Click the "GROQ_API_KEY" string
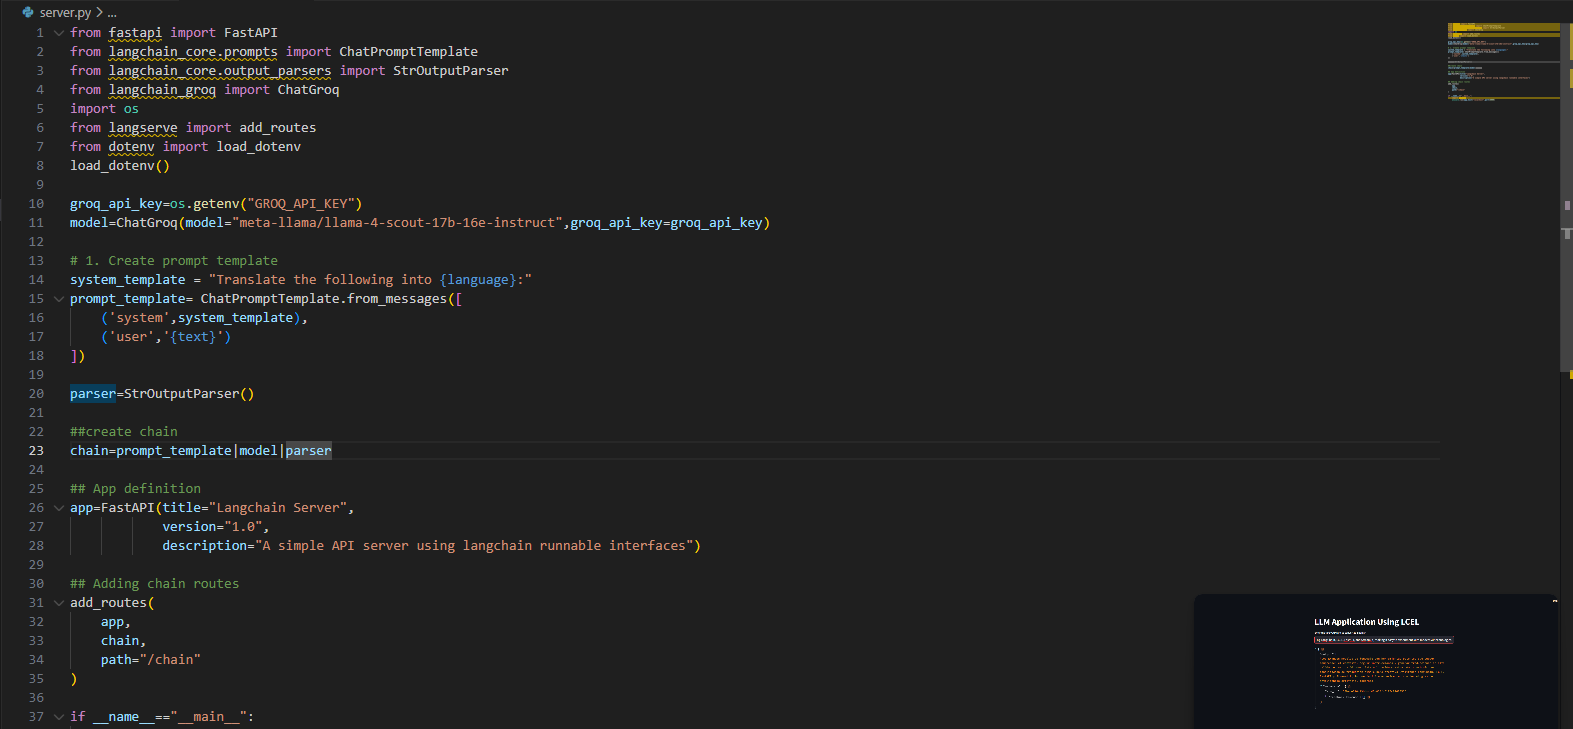Screen dimensions: 1573x729 (x=301, y=204)
